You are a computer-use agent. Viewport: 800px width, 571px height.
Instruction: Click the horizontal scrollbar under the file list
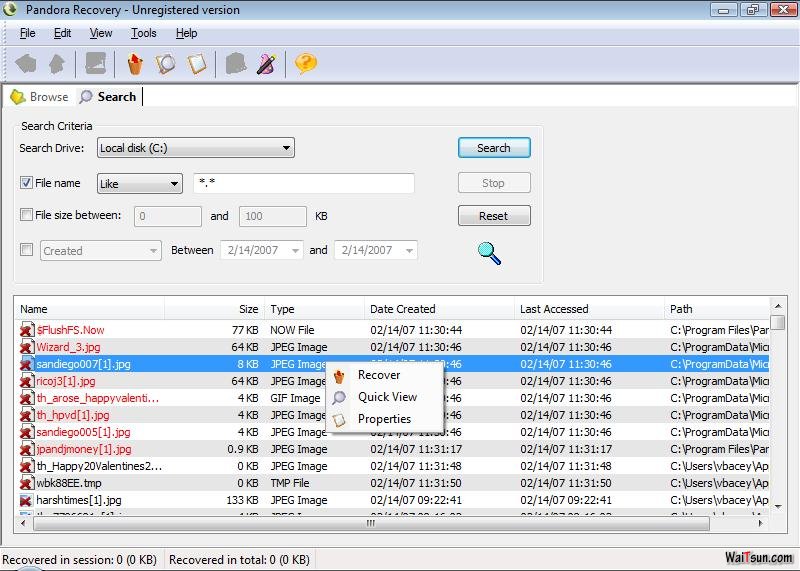pos(370,523)
